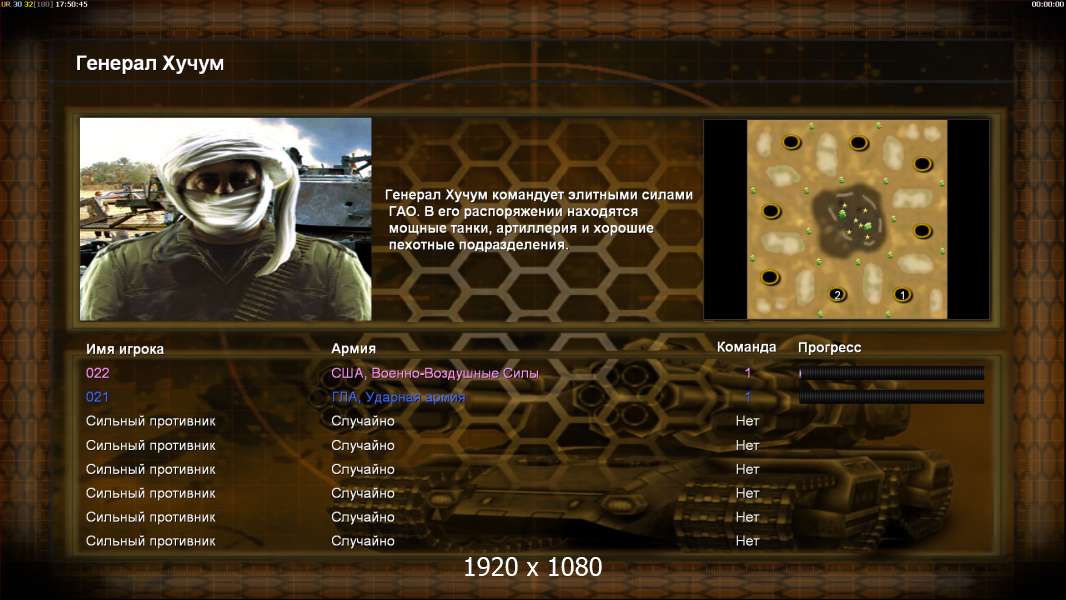Click team number in the 021 row

click(748, 396)
